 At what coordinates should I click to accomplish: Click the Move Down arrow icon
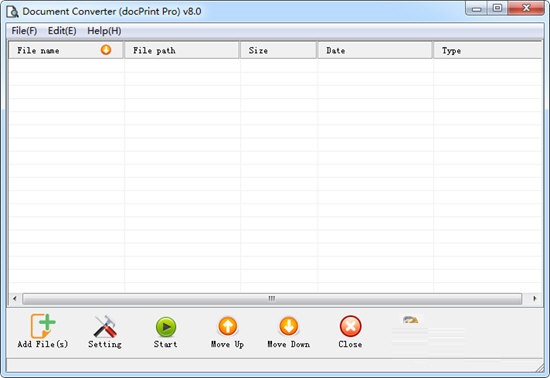click(x=289, y=326)
